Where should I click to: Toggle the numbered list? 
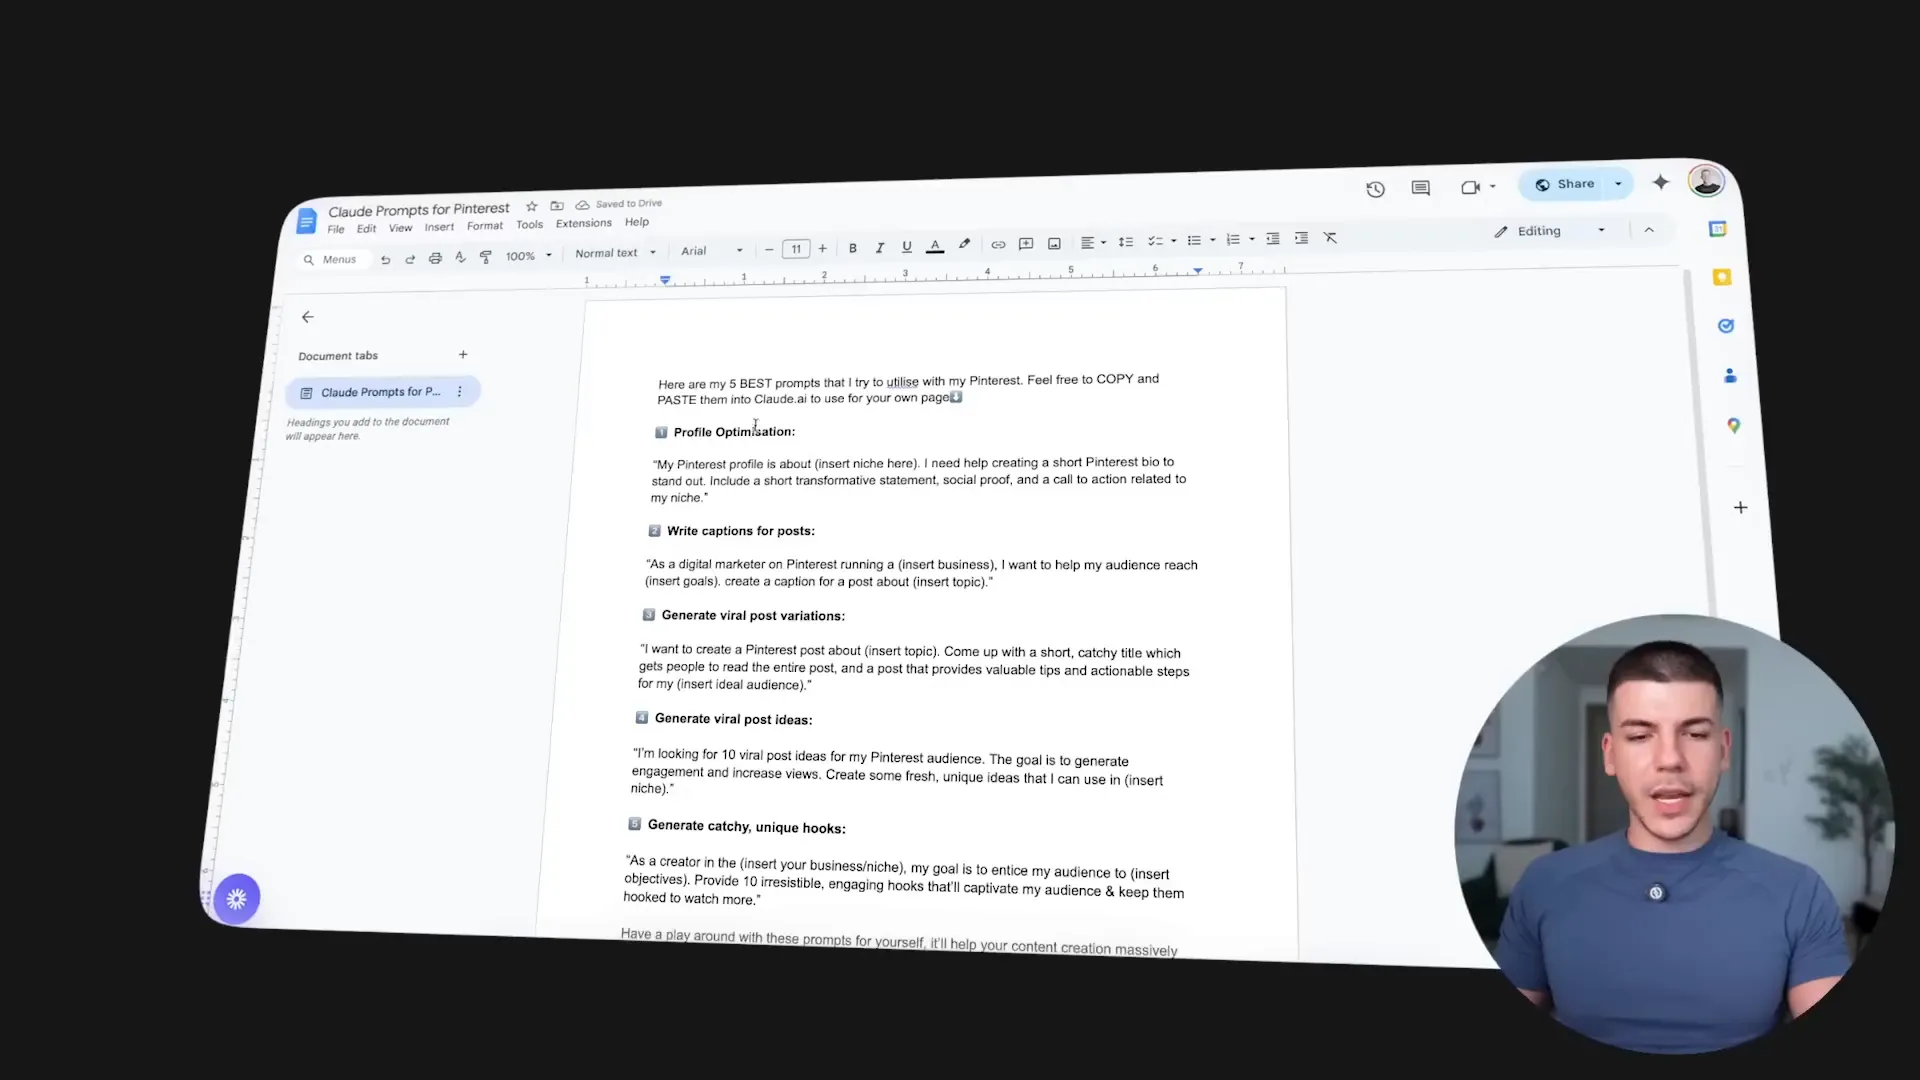coord(1233,239)
